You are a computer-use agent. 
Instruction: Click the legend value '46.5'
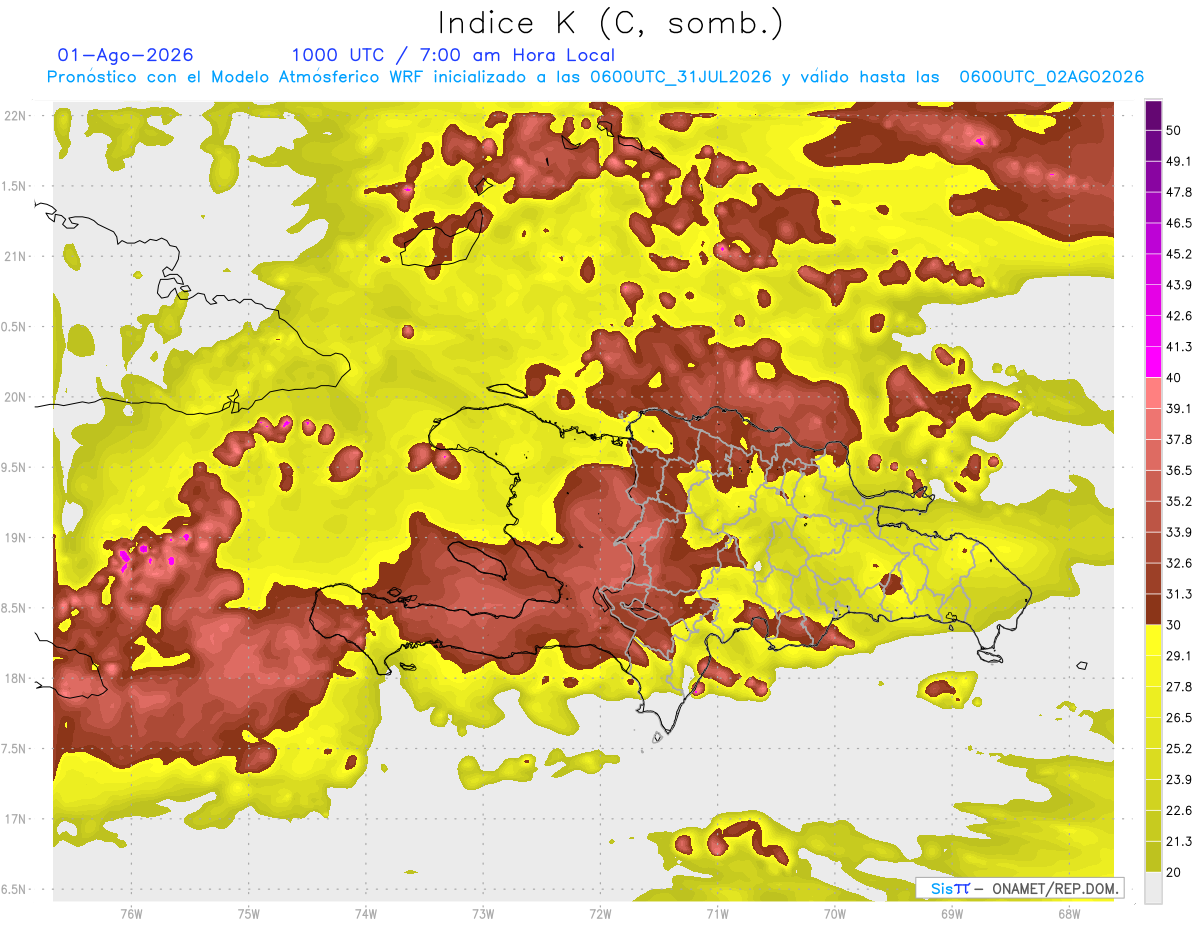1178,223
